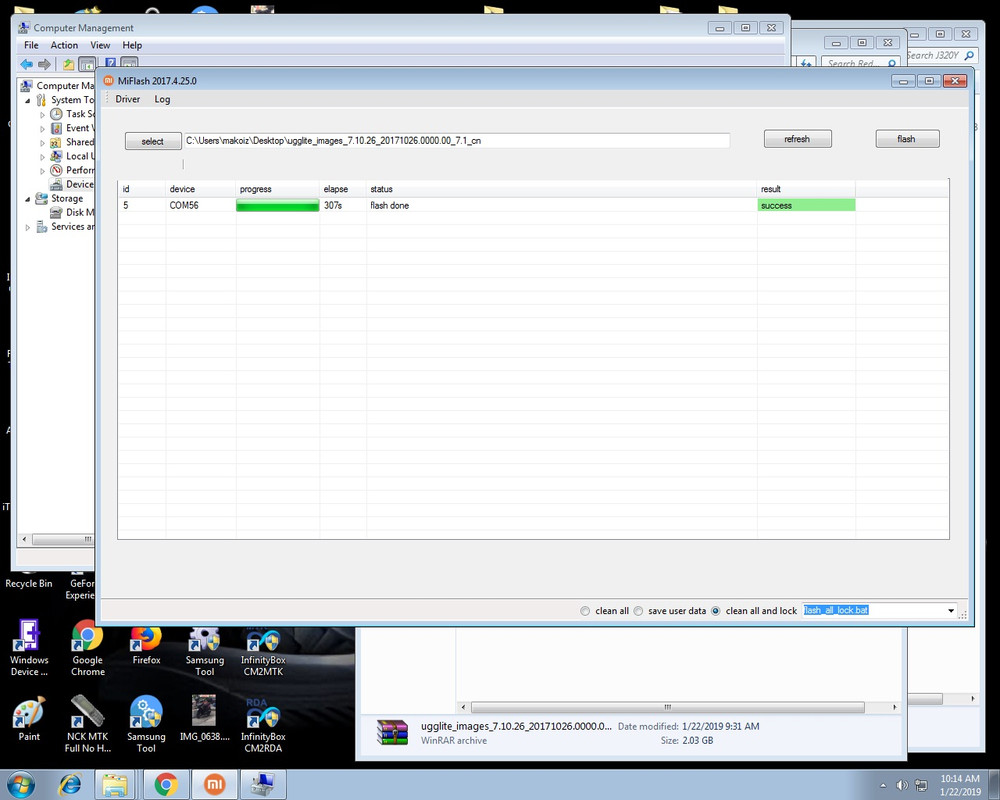Click the WinRAR archive icon in details pane

point(392,732)
